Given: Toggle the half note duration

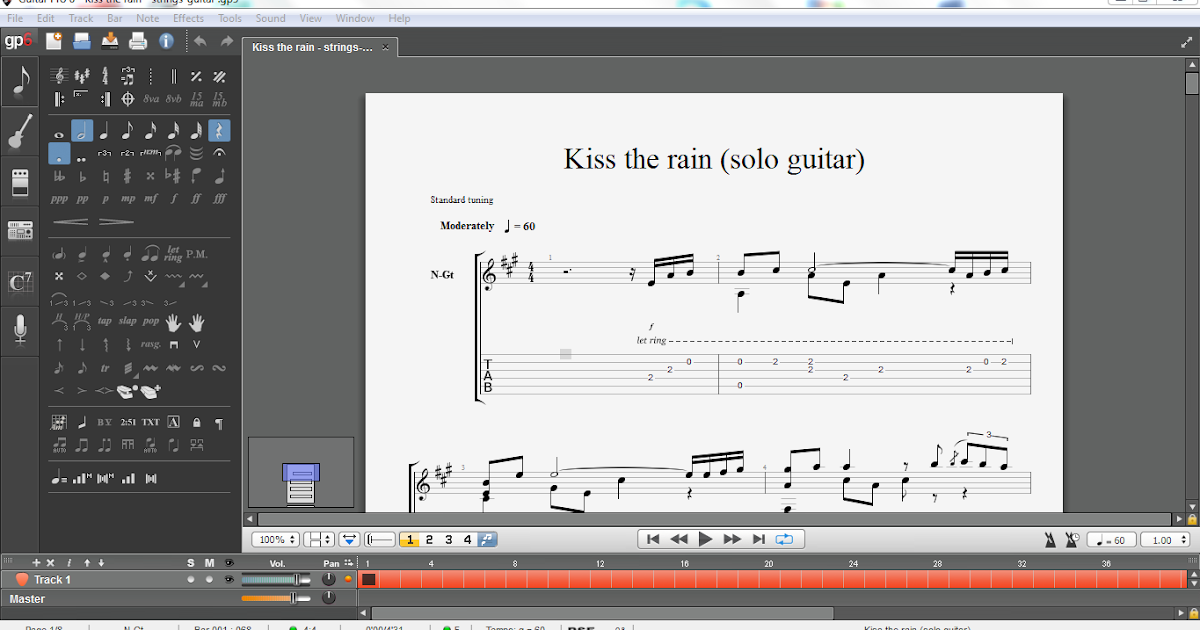Looking at the screenshot, I should pos(82,131).
